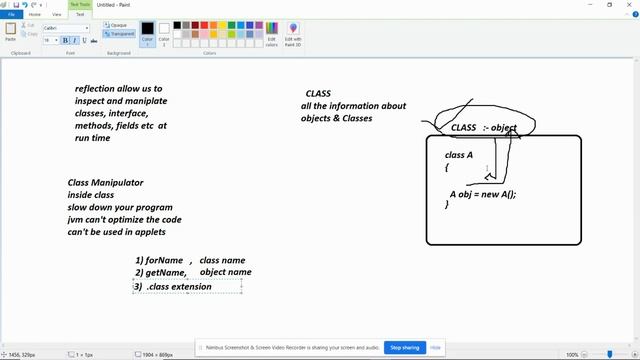Click the vertical scrollbar on the canvas

636,200
